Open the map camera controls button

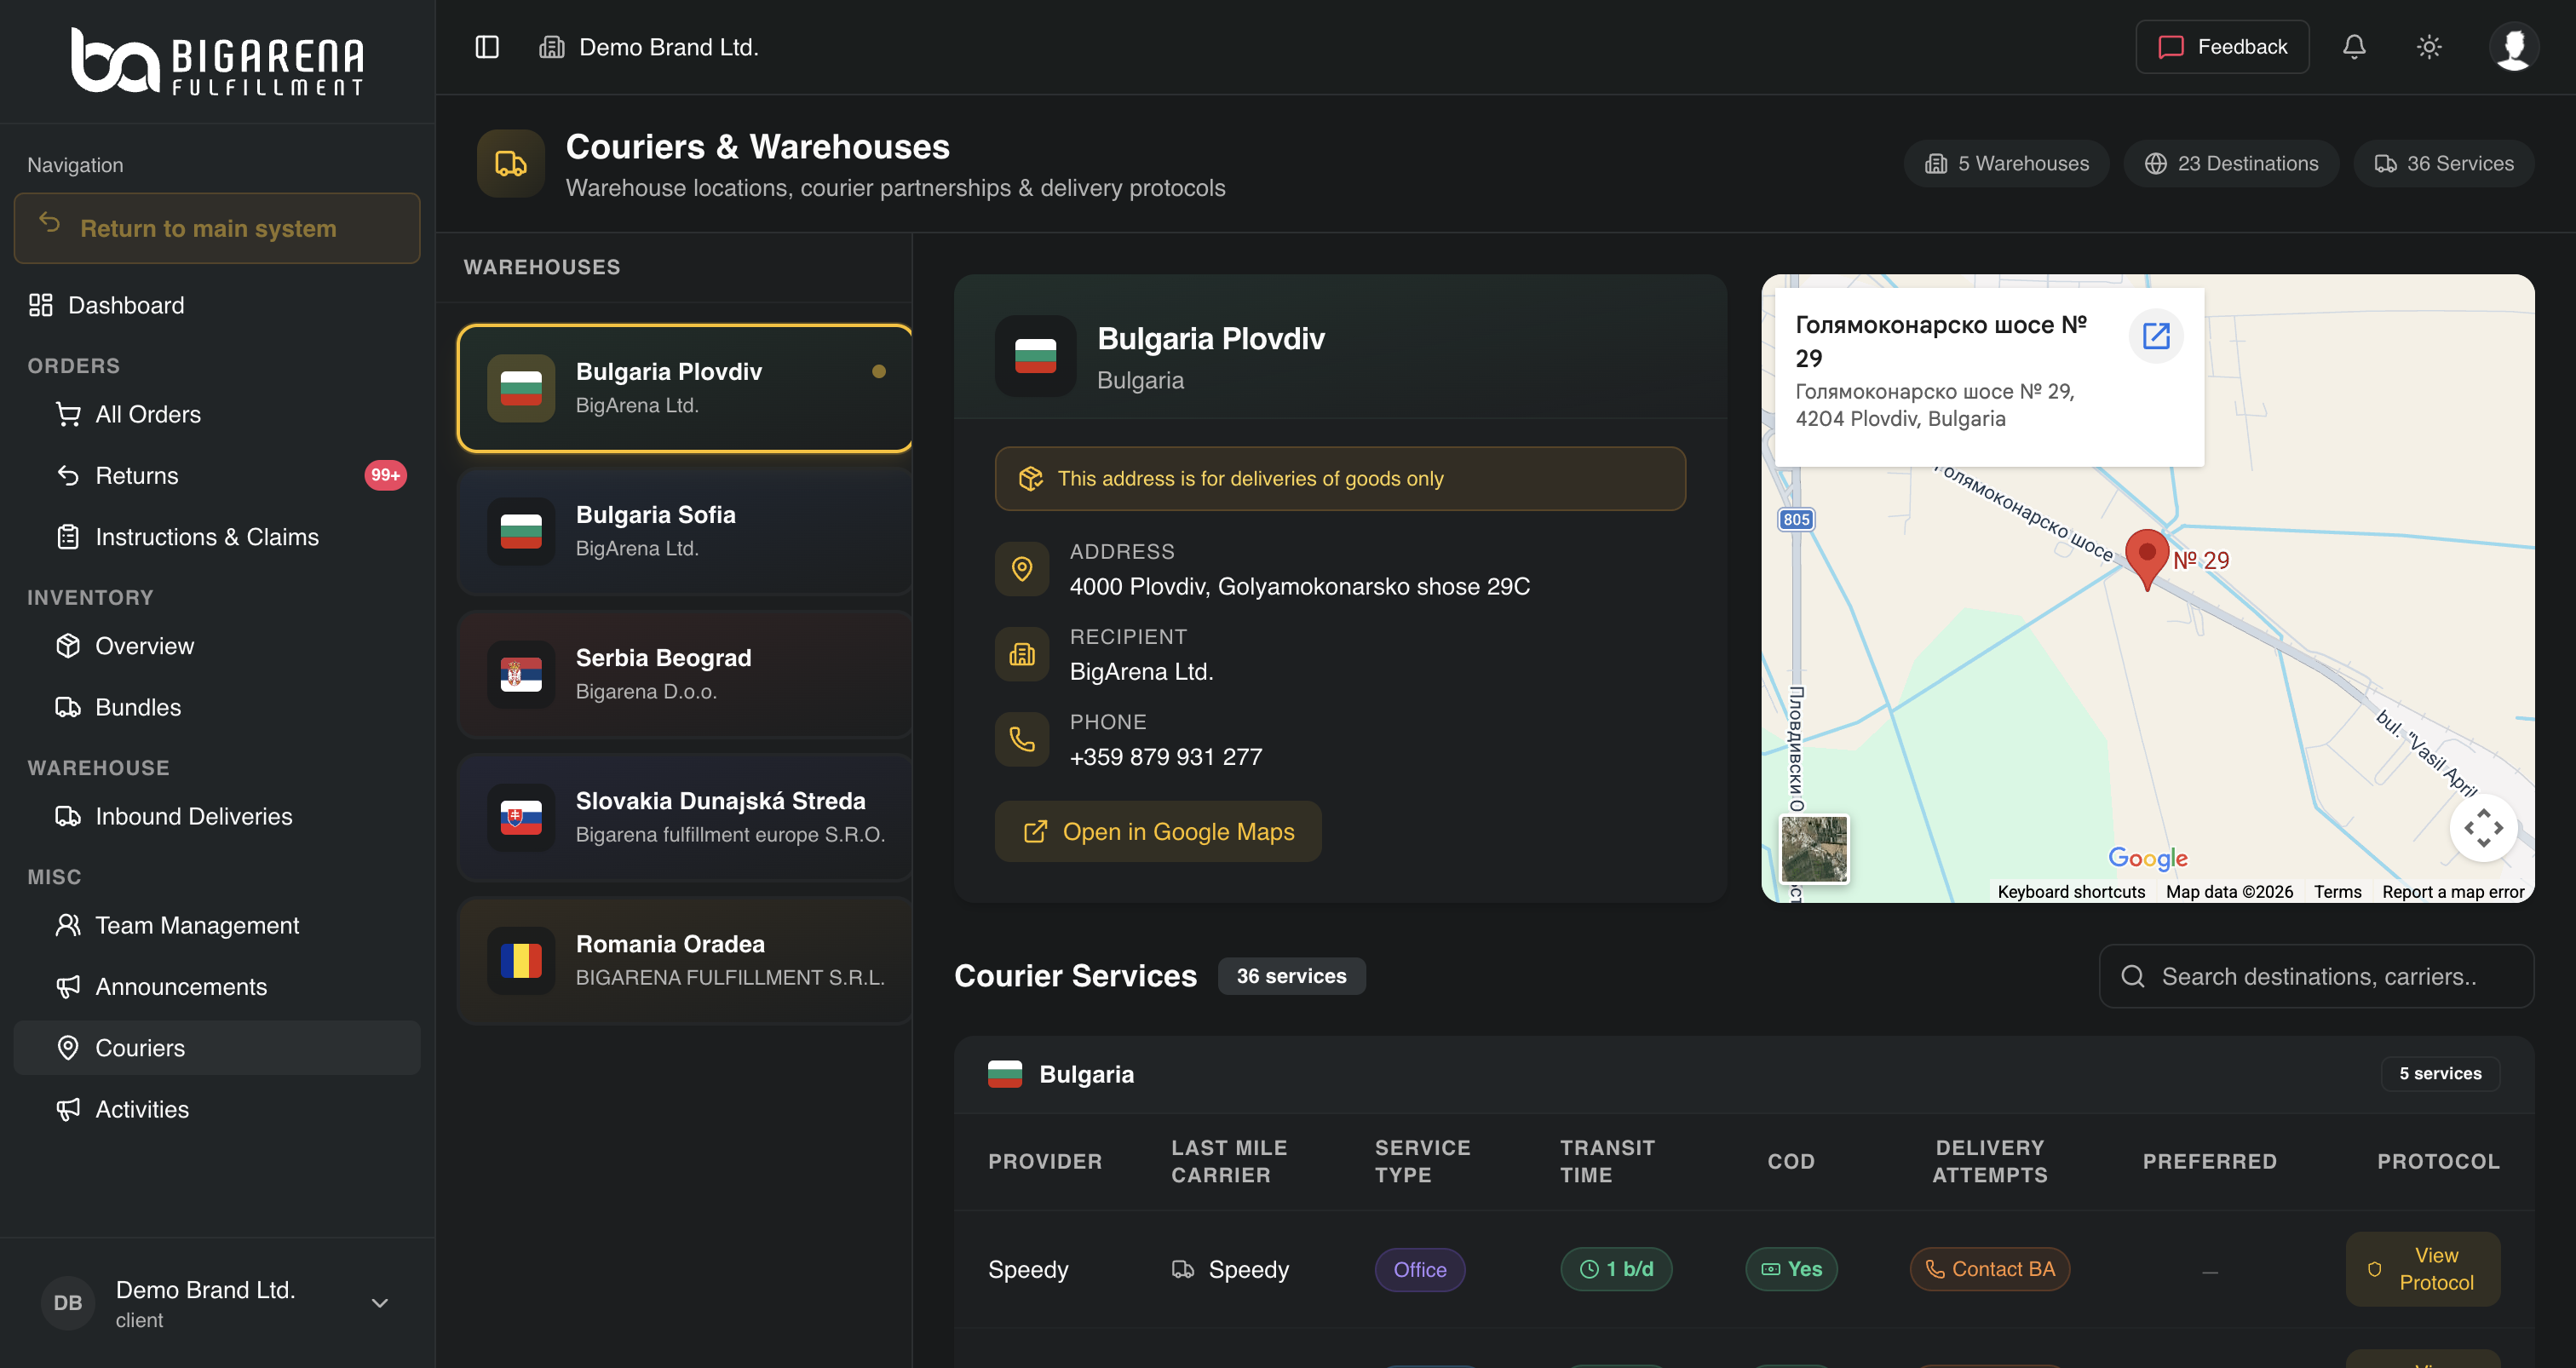pos(2484,828)
